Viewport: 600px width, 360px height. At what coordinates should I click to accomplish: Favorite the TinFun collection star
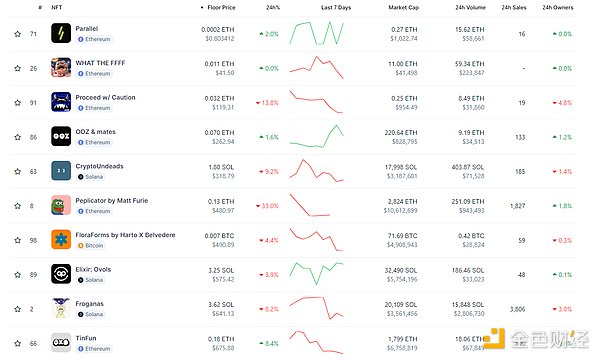(18, 344)
